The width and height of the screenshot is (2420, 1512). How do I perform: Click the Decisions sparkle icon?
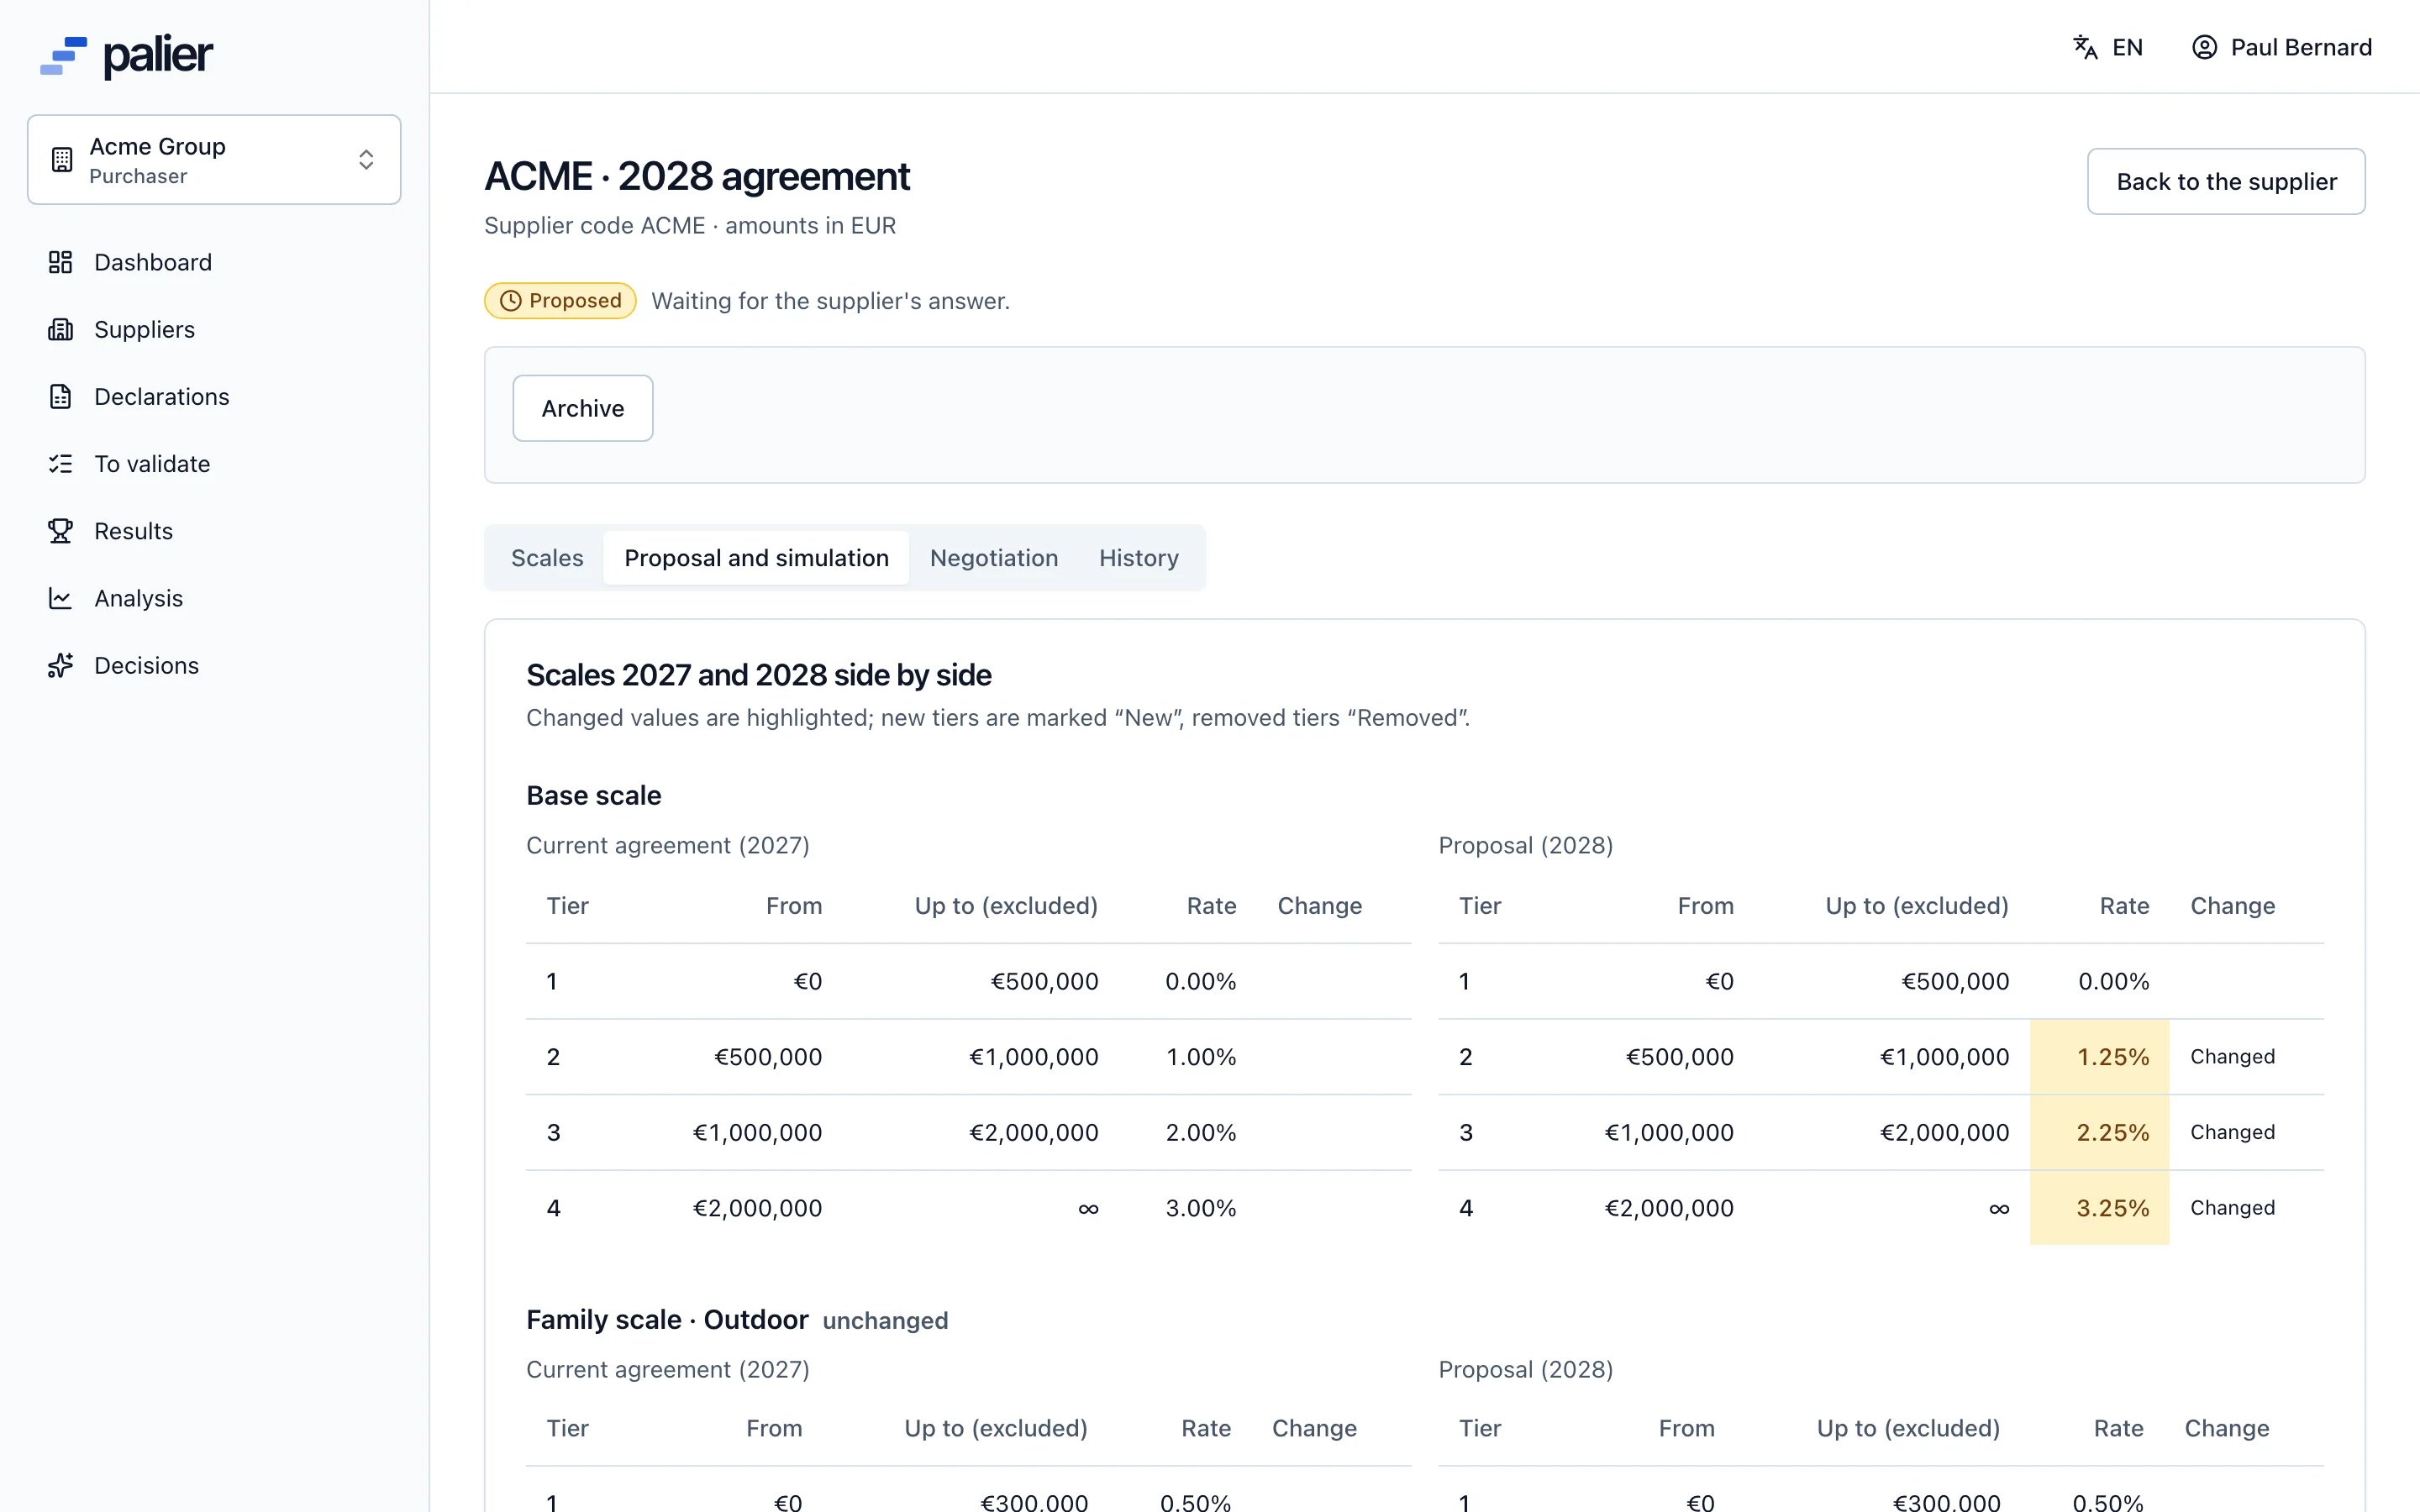point(60,665)
